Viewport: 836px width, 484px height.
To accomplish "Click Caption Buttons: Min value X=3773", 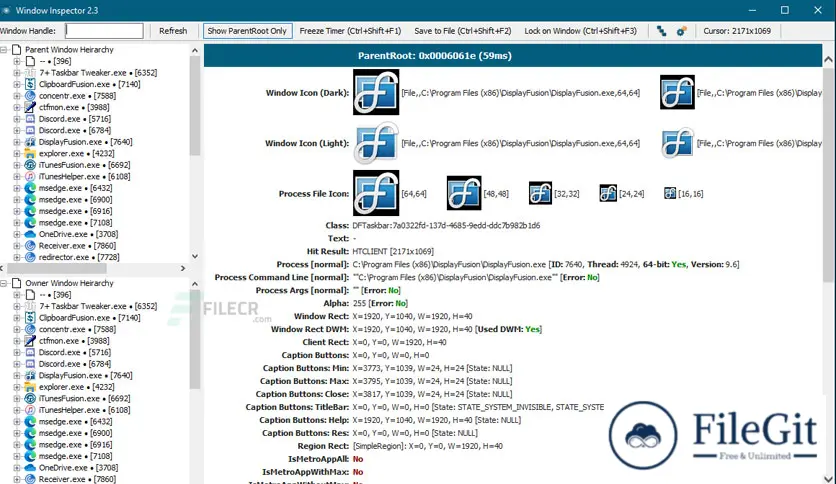I will (432, 368).
